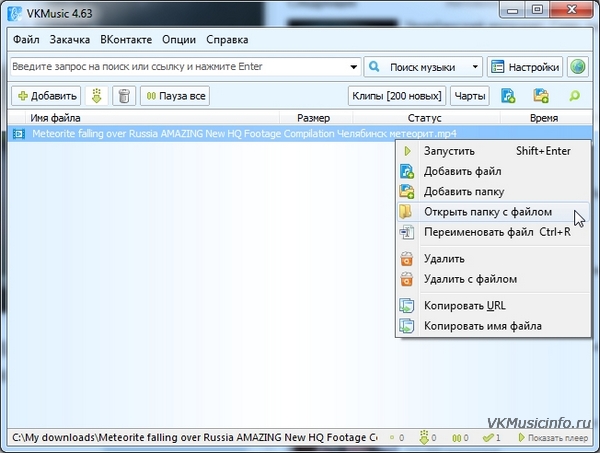This screenshot has height=453, width=600.
Task: Click the file path text in status bar
Action: click(x=194, y=437)
